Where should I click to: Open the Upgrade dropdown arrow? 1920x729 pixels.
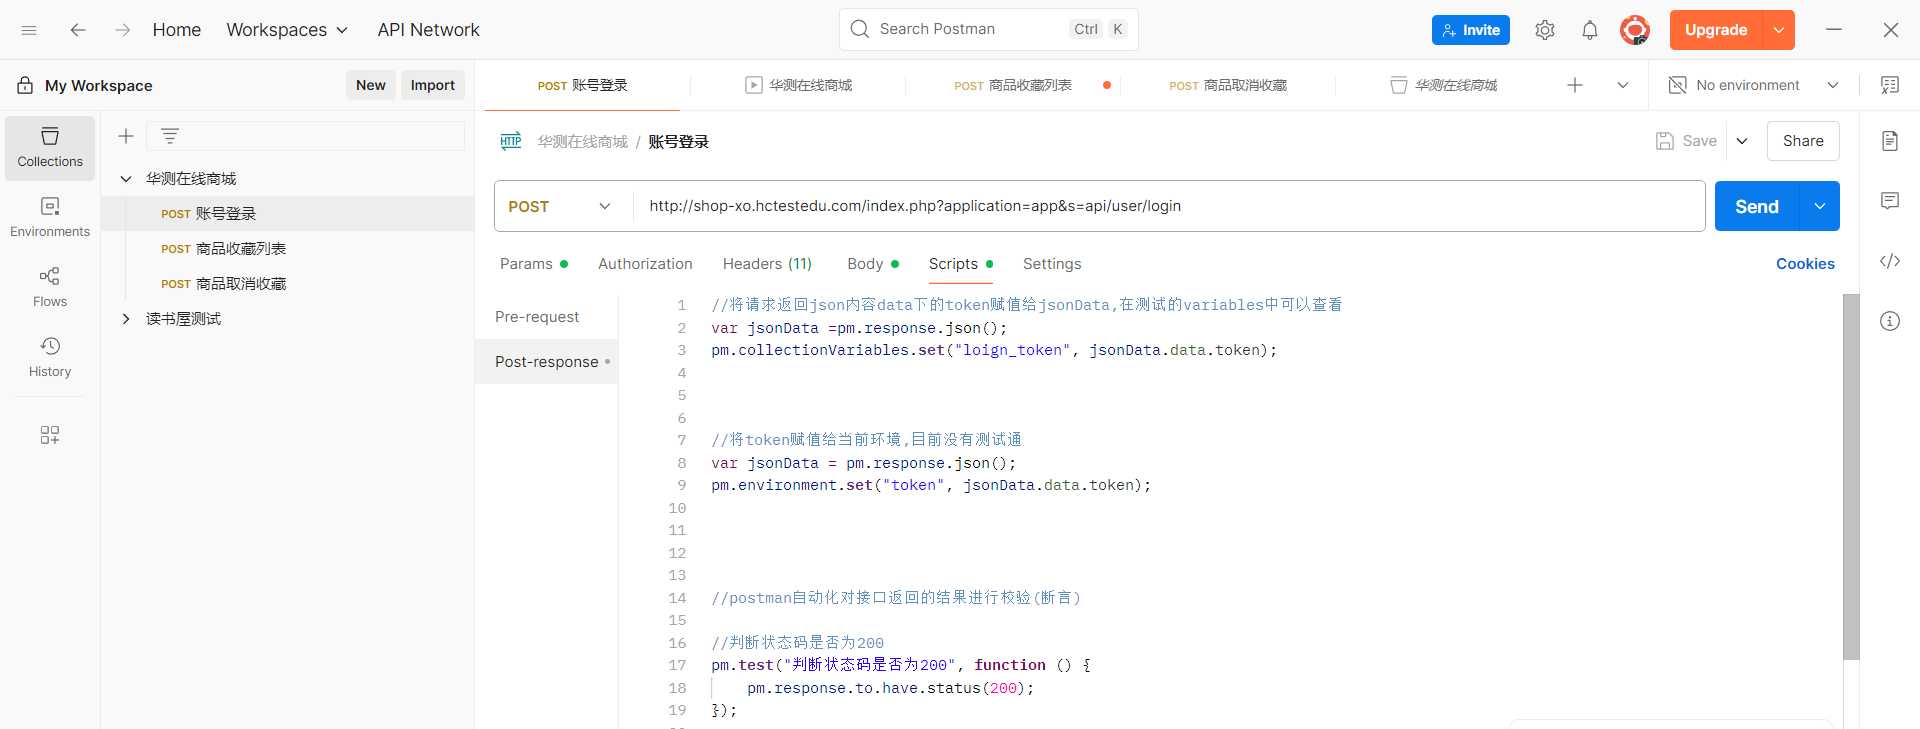[1779, 30]
